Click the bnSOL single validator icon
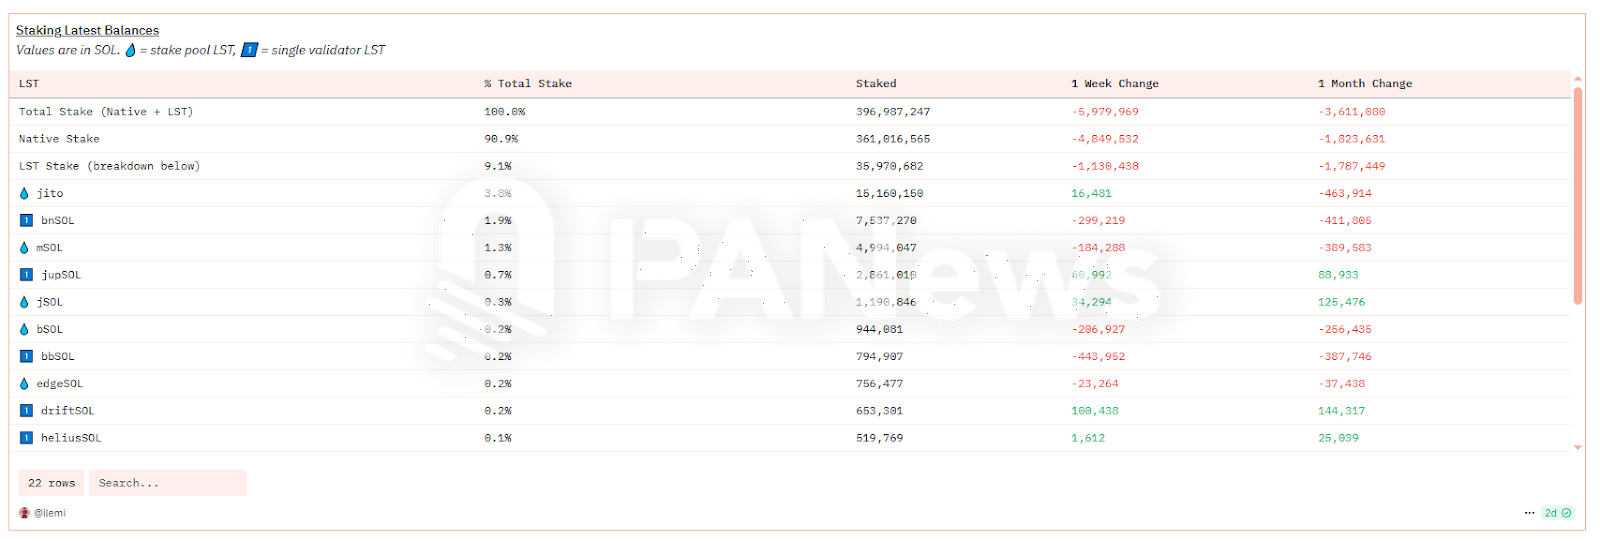The width and height of the screenshot is (1600, 541). [x=26, y=221]
